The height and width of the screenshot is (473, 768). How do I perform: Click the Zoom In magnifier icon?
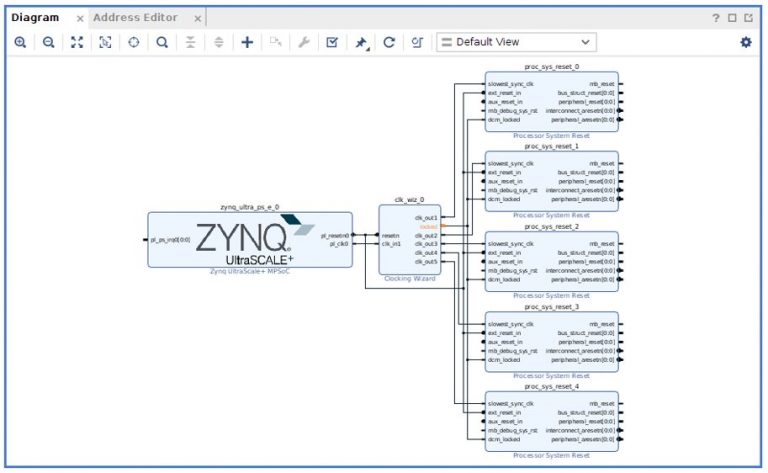[x=20, y=43]
